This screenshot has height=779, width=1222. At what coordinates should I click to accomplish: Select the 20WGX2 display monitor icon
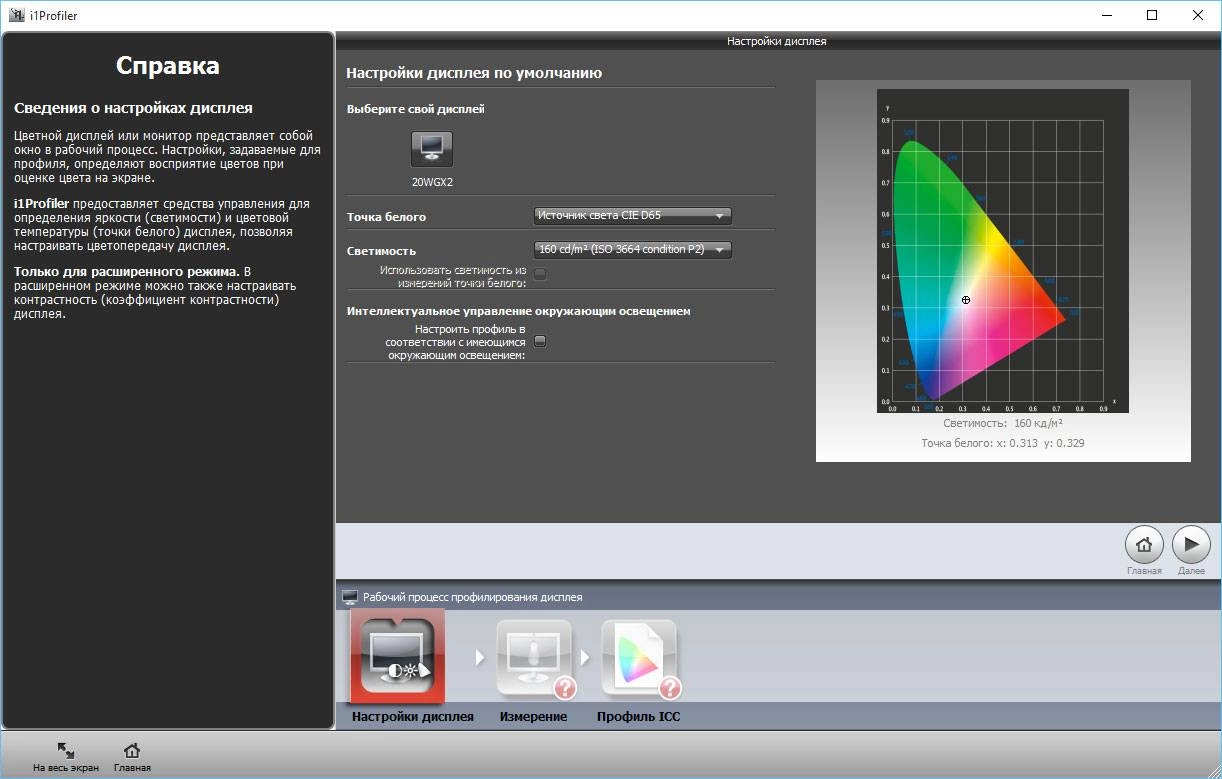tap(432, 148)
